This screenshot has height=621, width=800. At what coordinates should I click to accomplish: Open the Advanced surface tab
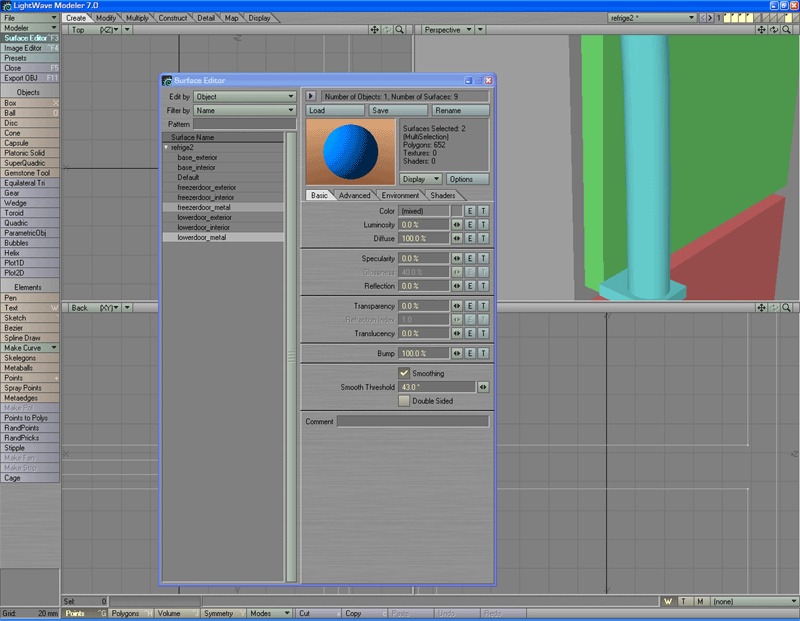(355, 195)
